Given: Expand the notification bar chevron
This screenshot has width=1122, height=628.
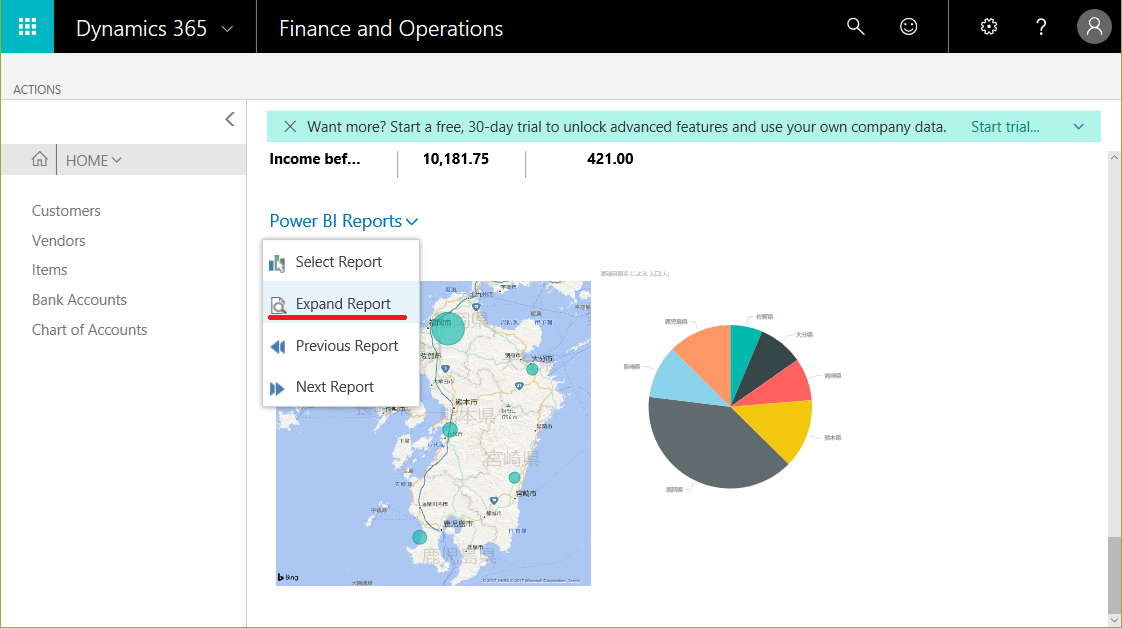Looking at the screenshot, I should pos(1078,127).
